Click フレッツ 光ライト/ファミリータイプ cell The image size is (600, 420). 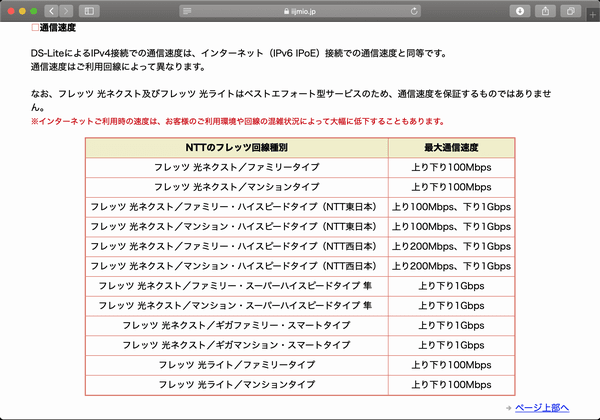(x=237, y=365)
